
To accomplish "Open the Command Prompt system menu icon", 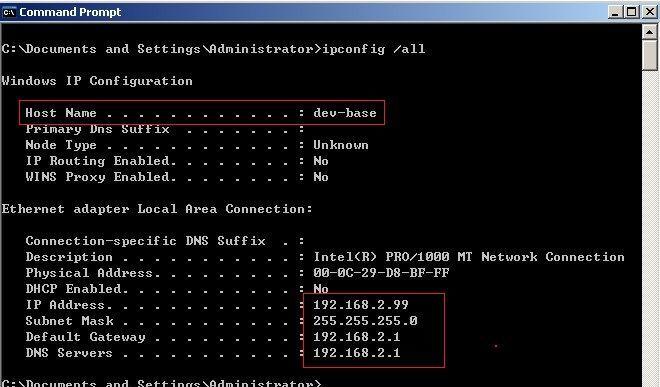I will 8,12.
